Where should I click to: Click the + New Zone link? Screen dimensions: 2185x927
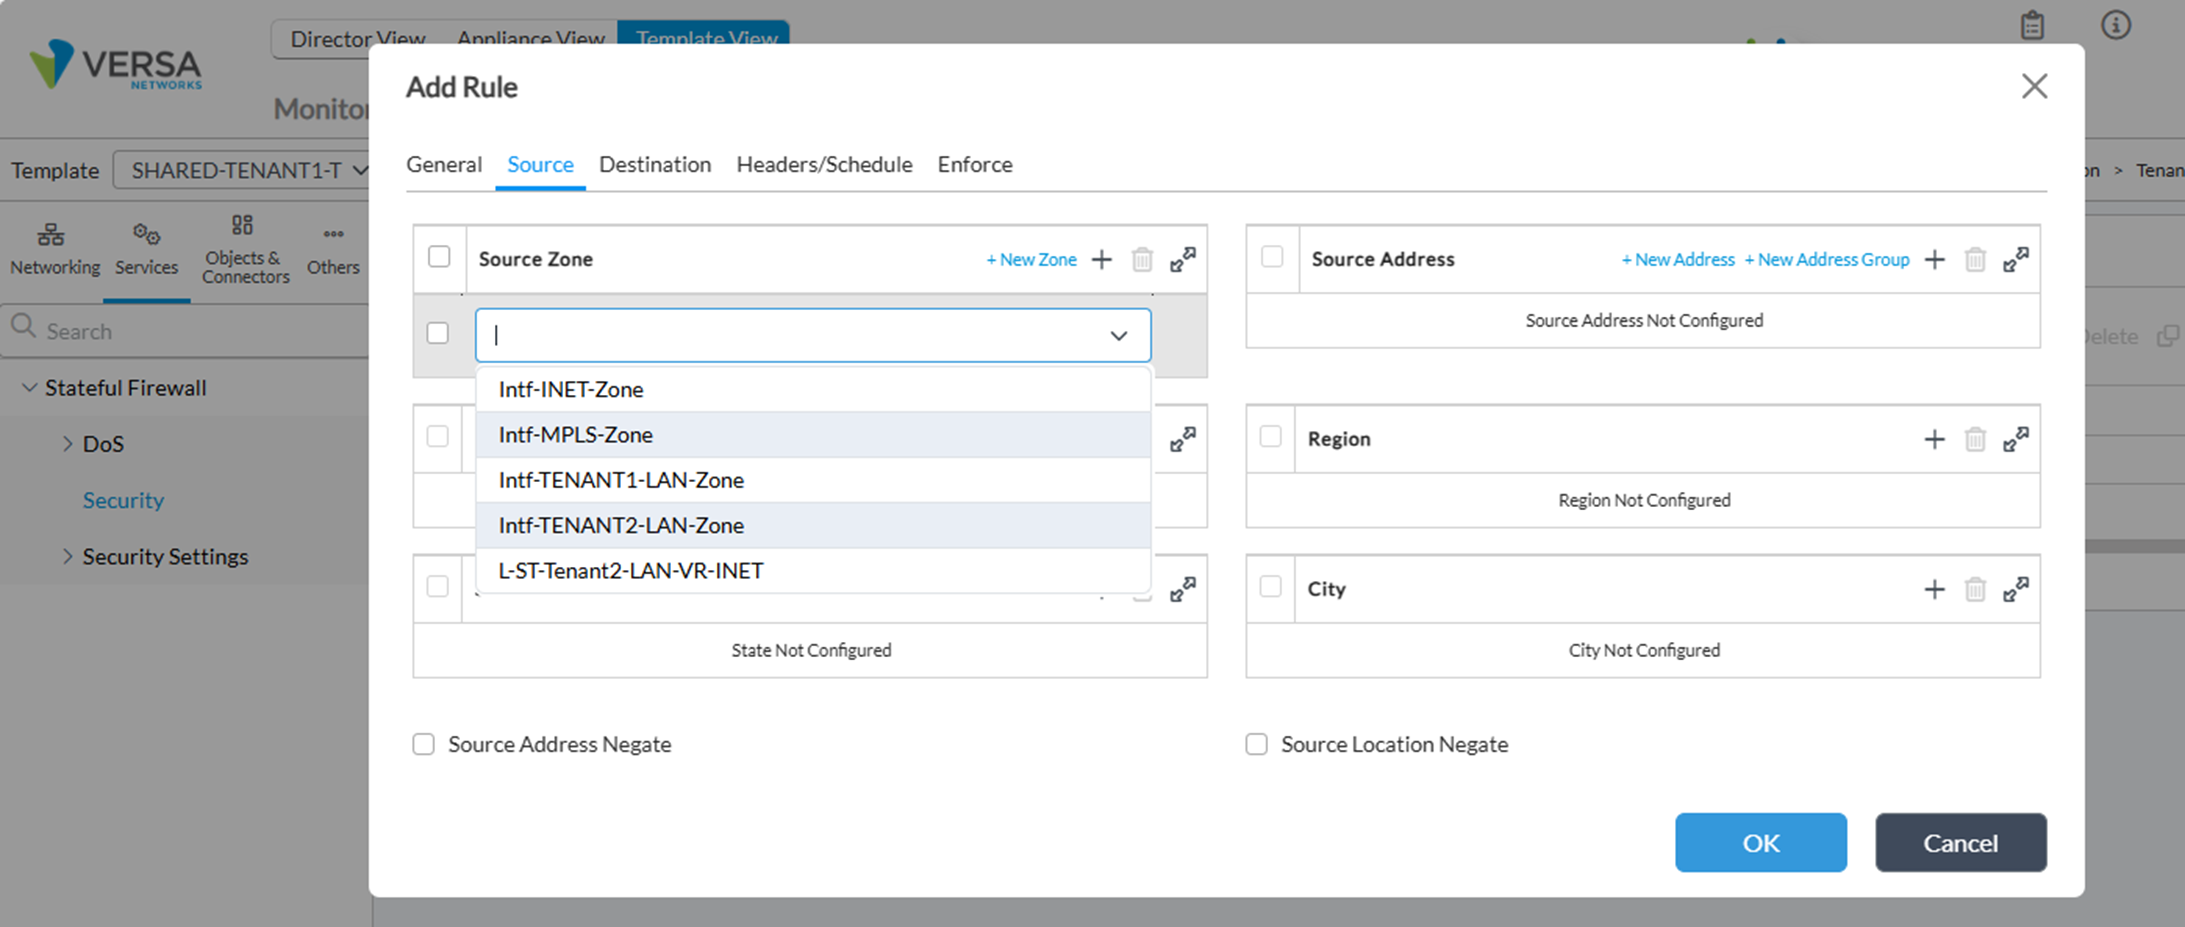point(1031,260)
